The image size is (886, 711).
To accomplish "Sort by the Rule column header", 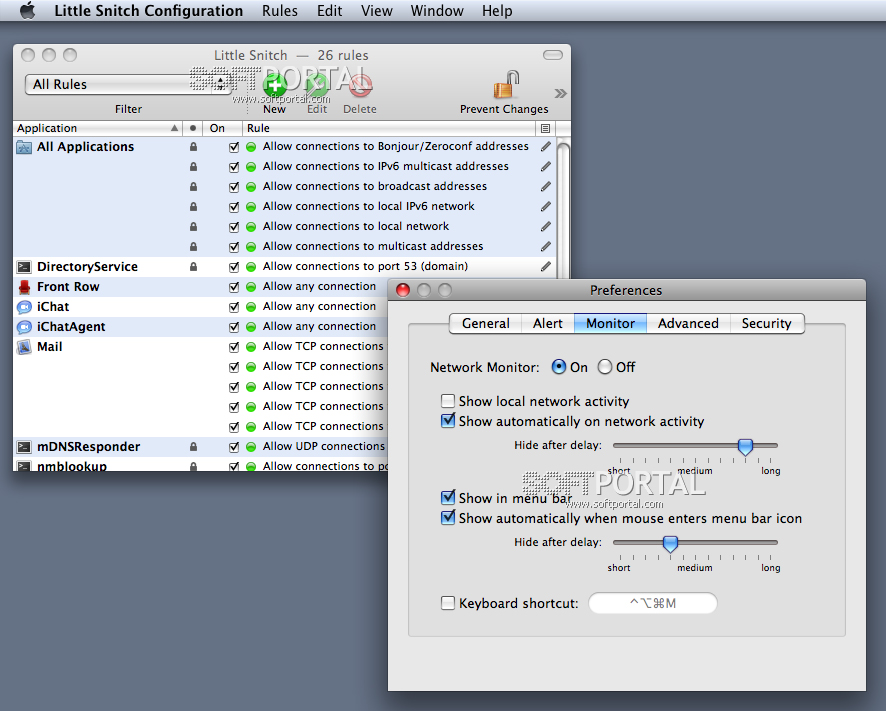I will 390,128.
